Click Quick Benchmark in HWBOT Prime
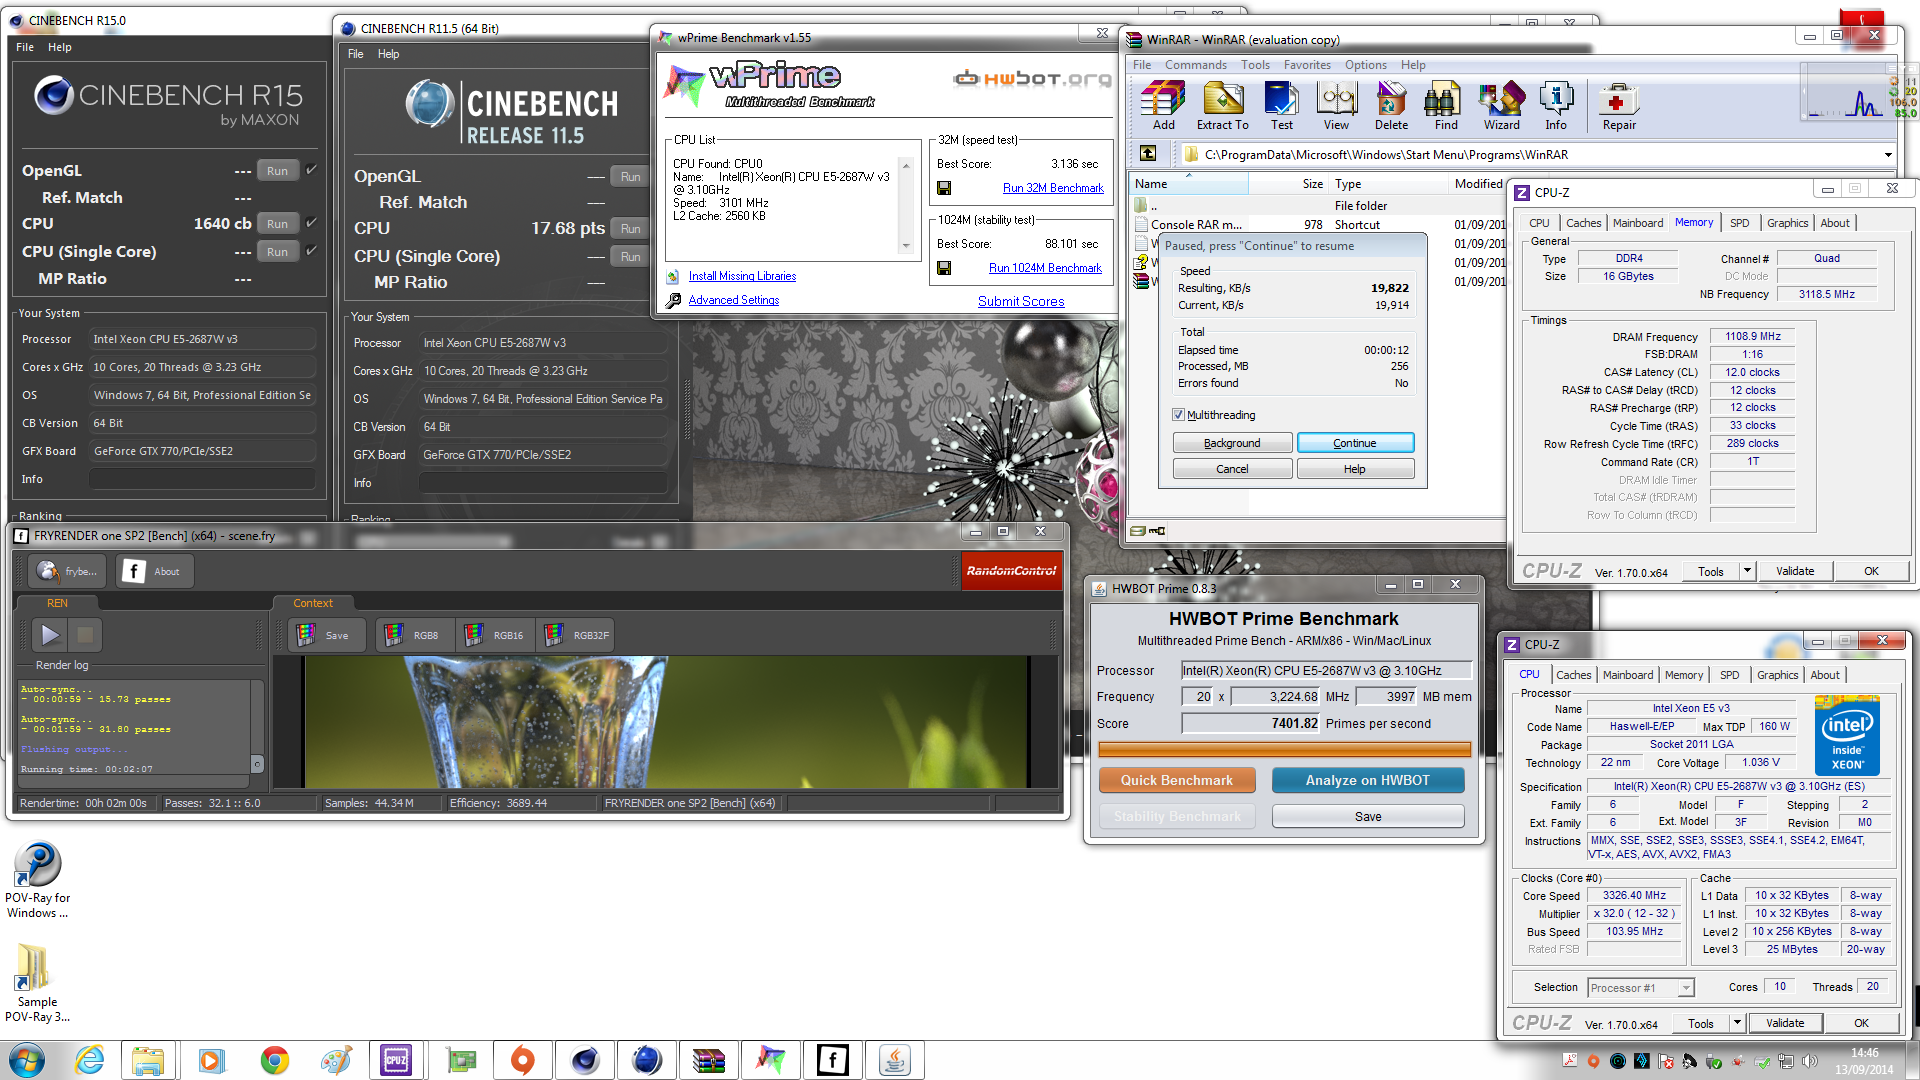The height and width of the screenshot is (1080, 1920). 1176,780
